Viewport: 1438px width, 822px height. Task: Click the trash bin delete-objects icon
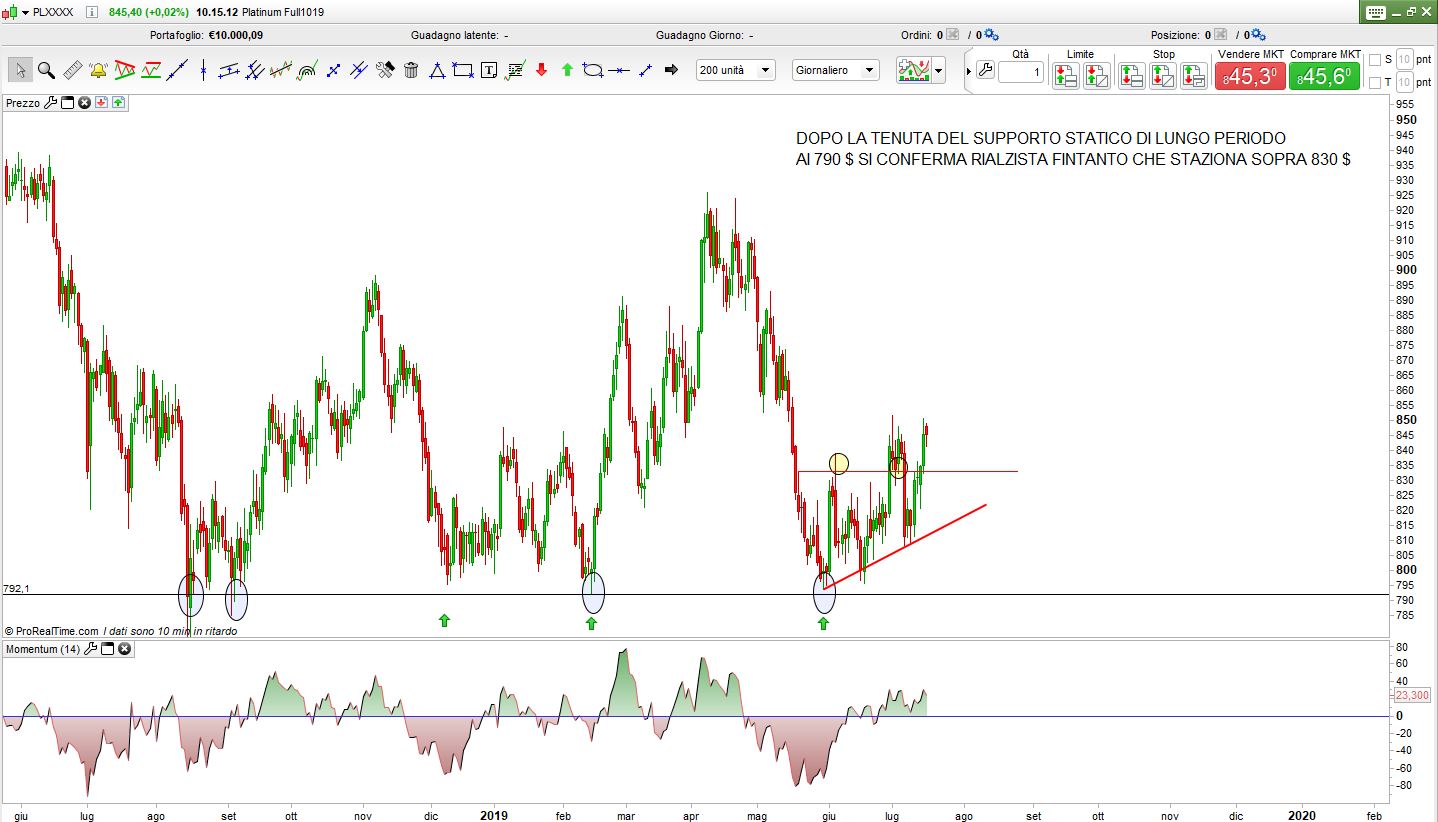[x=411, y=70]
